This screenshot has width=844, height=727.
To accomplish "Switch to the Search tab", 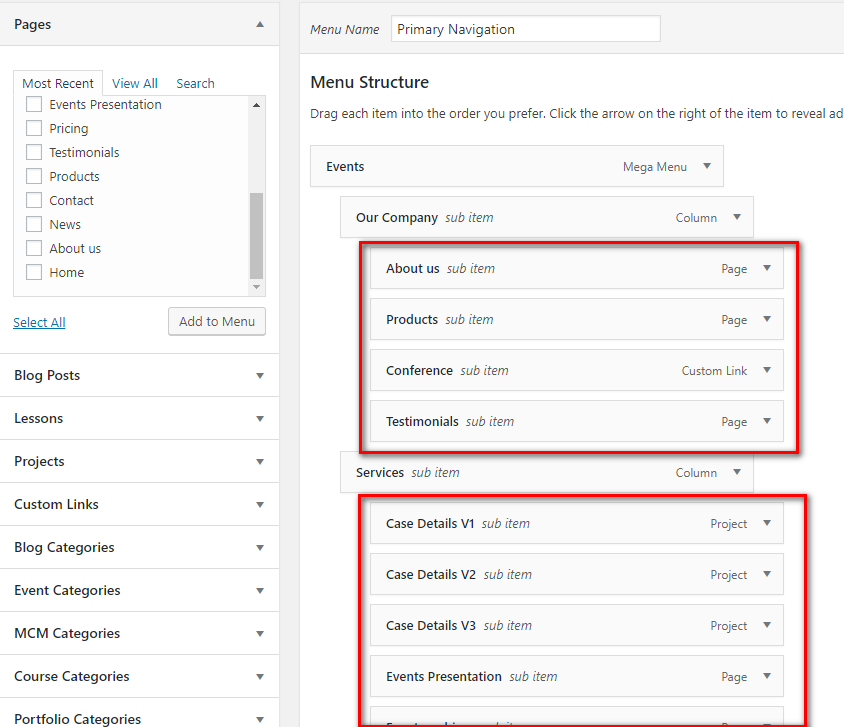I will click(195, 84).
